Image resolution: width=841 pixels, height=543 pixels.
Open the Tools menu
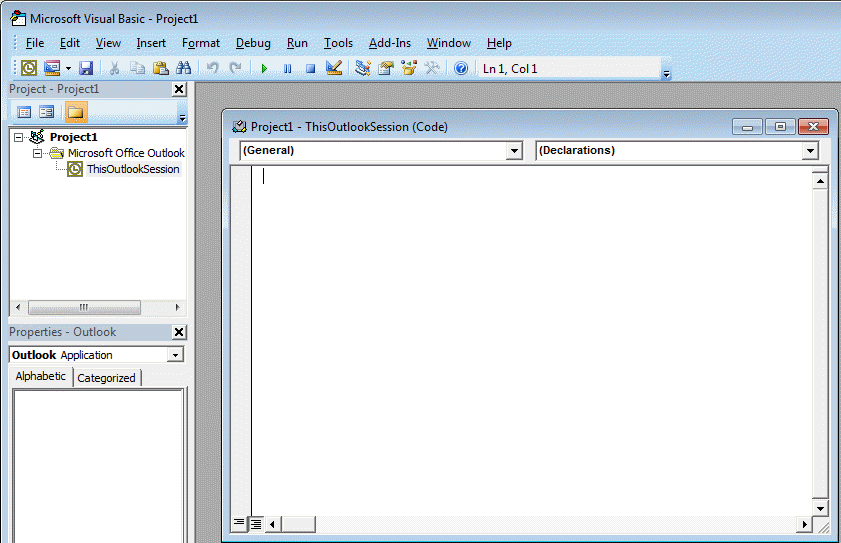tap(338, 43)
